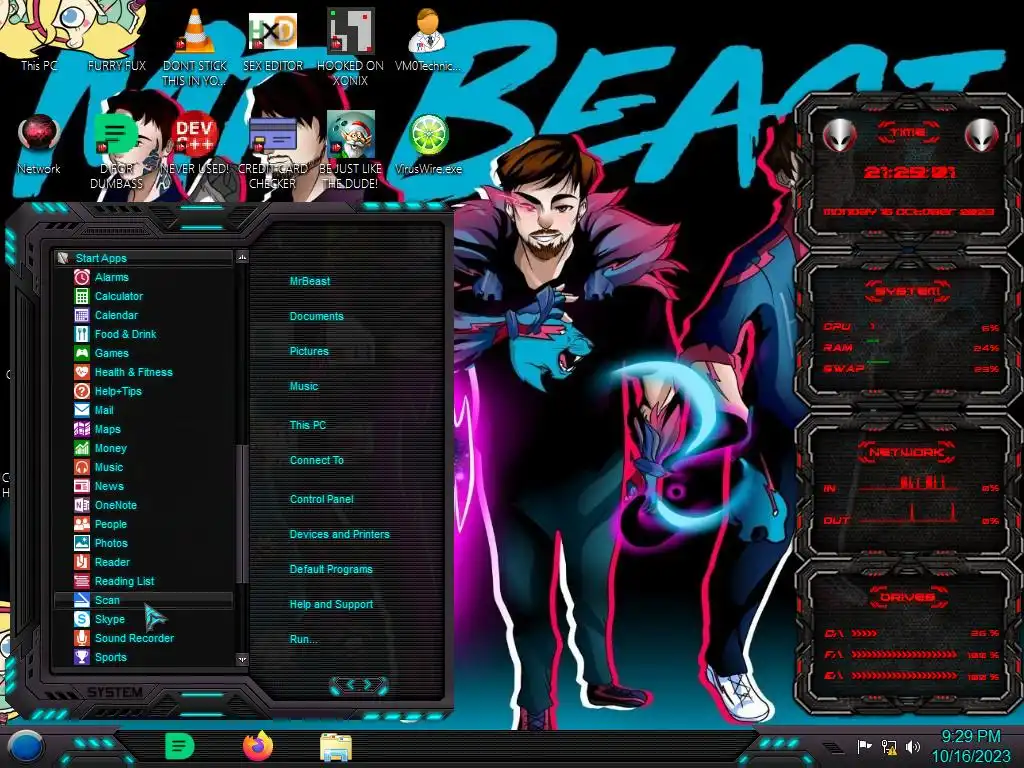Open the Network desktop icon
1024x768 pixels.
39,144
